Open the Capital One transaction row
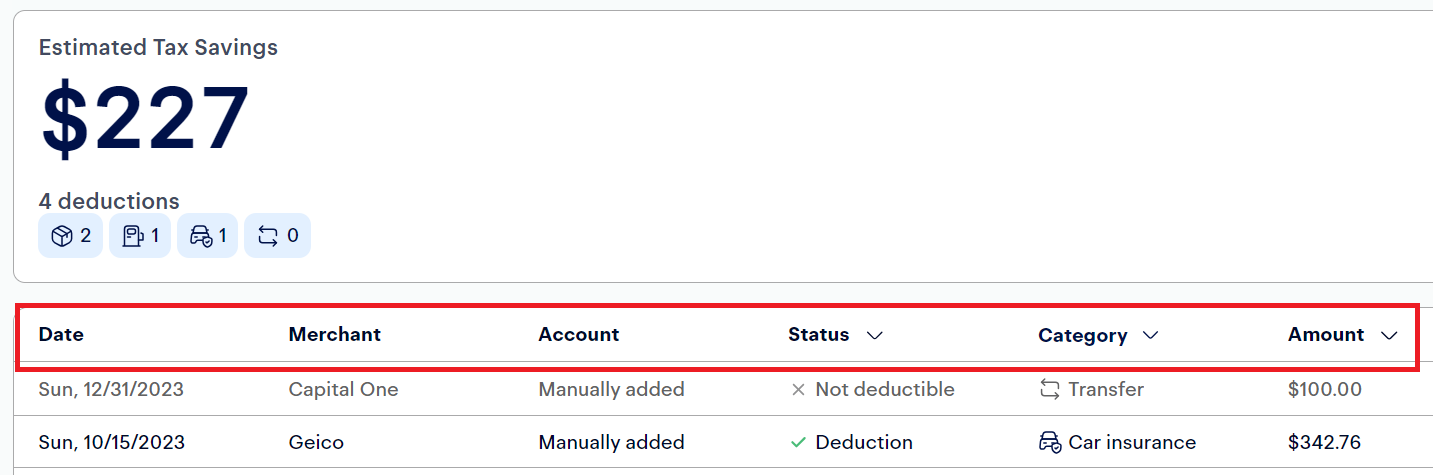 click(x=723, y=390)
